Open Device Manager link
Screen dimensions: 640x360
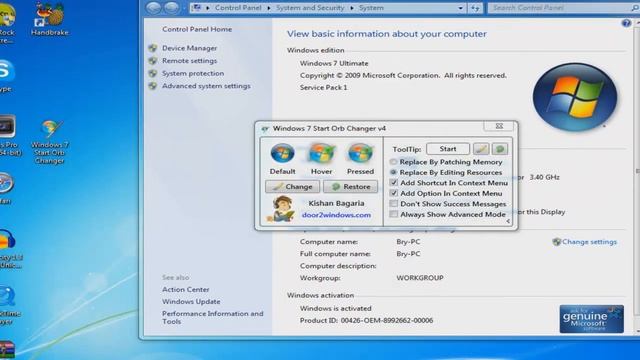[x=189, y=48]
